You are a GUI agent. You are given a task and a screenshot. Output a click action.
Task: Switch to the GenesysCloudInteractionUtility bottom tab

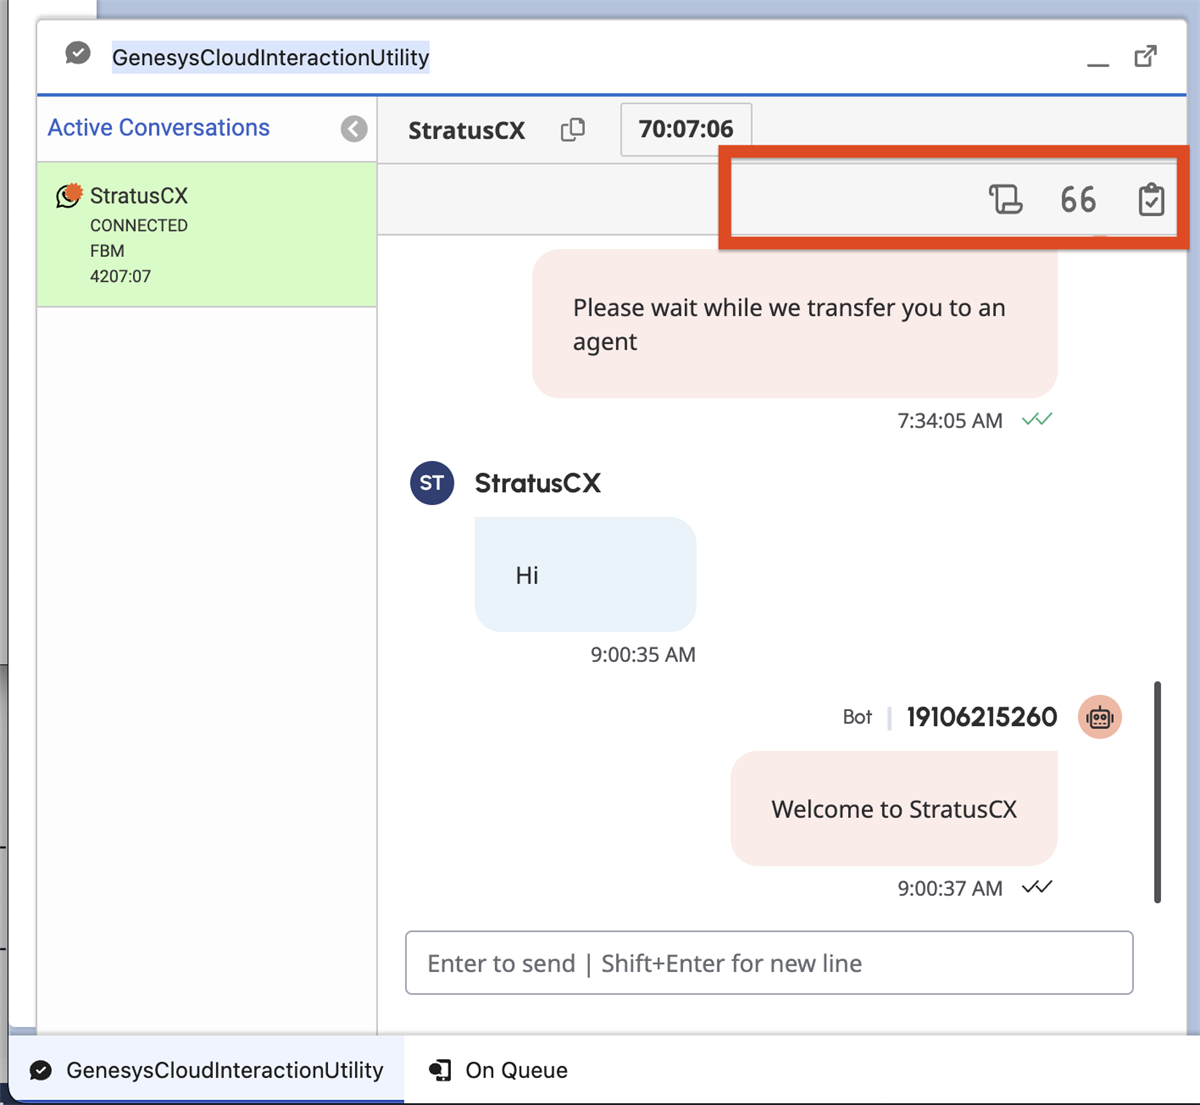207,1070
